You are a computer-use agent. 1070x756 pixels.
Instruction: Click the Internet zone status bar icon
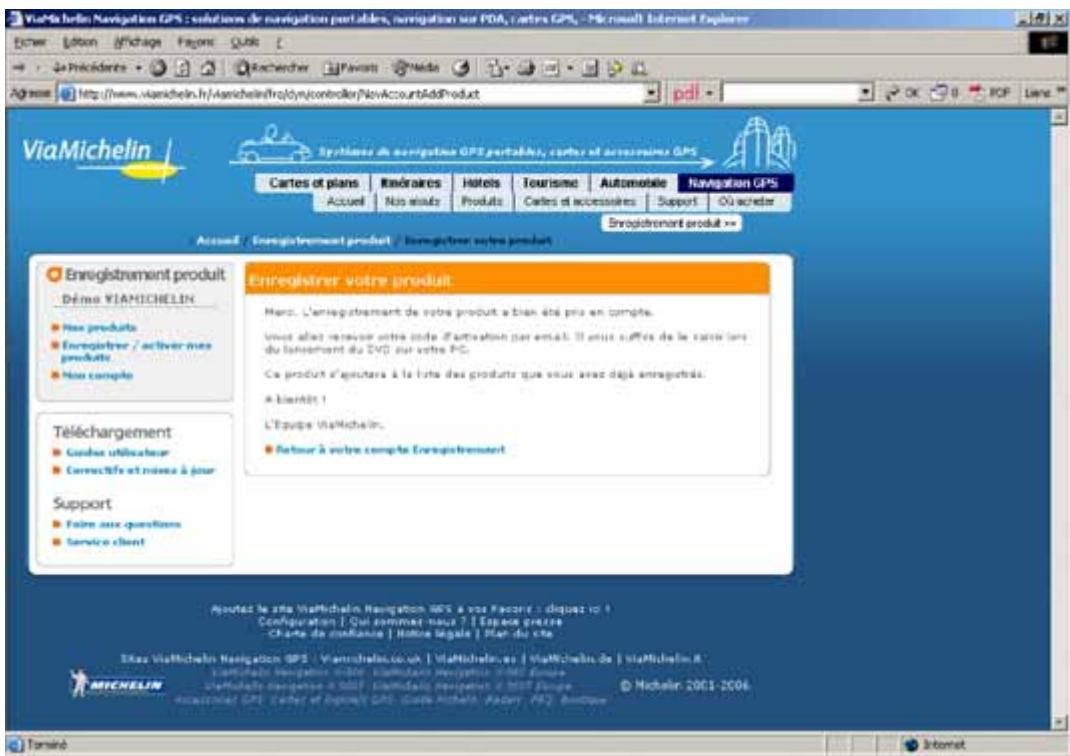pos(912,744)
